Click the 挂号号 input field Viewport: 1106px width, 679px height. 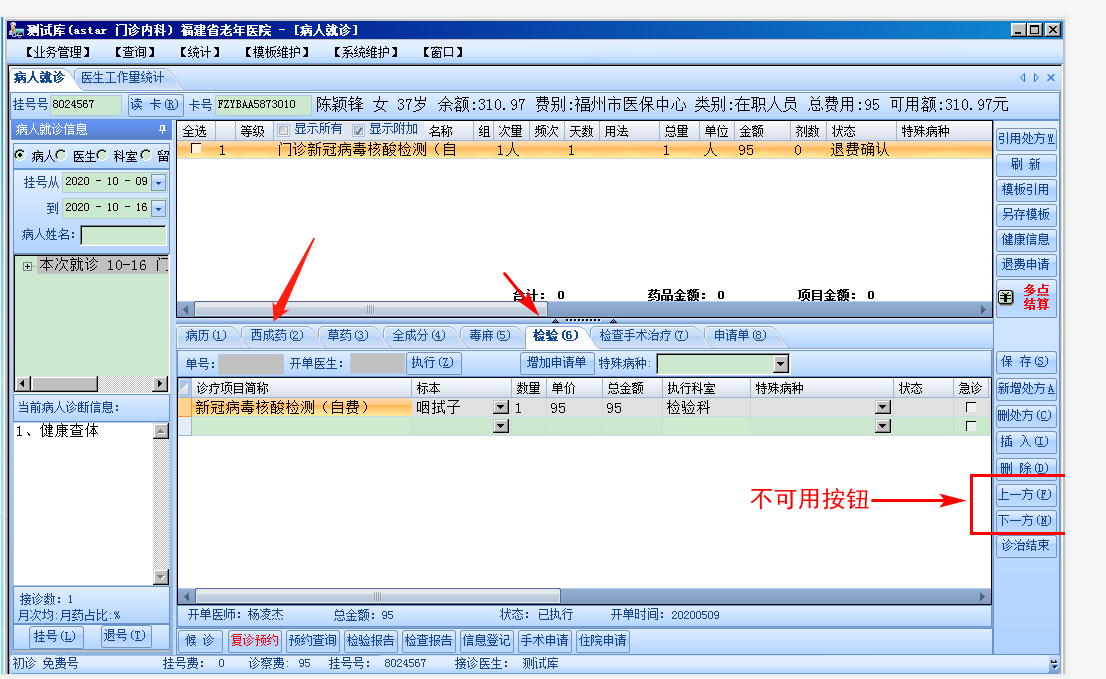pos(85,104)
